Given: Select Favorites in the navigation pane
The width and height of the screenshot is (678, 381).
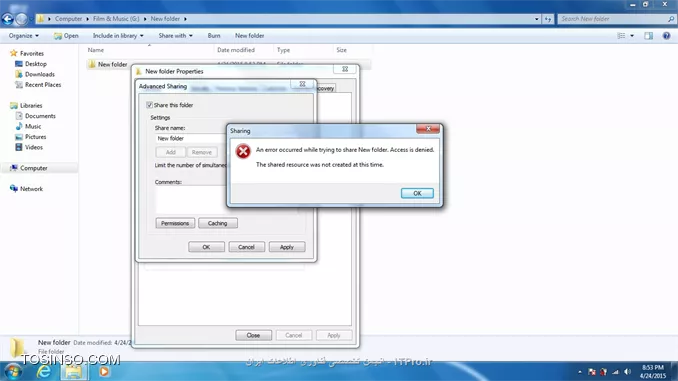Looking at the screenshot, I should click(32, 53).
